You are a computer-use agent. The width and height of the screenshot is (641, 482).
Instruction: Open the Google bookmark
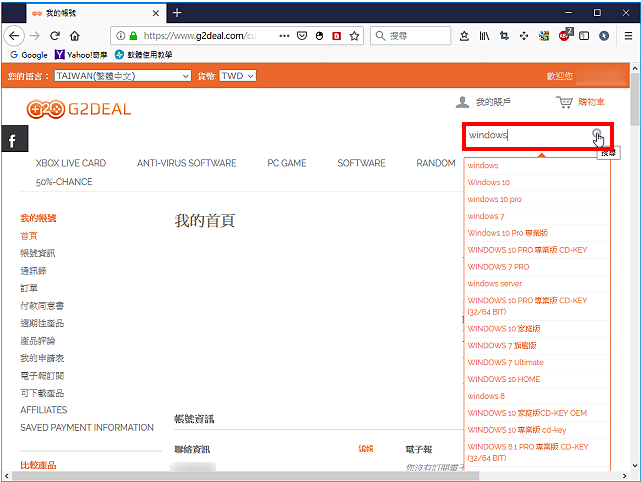tap(29, 55)
